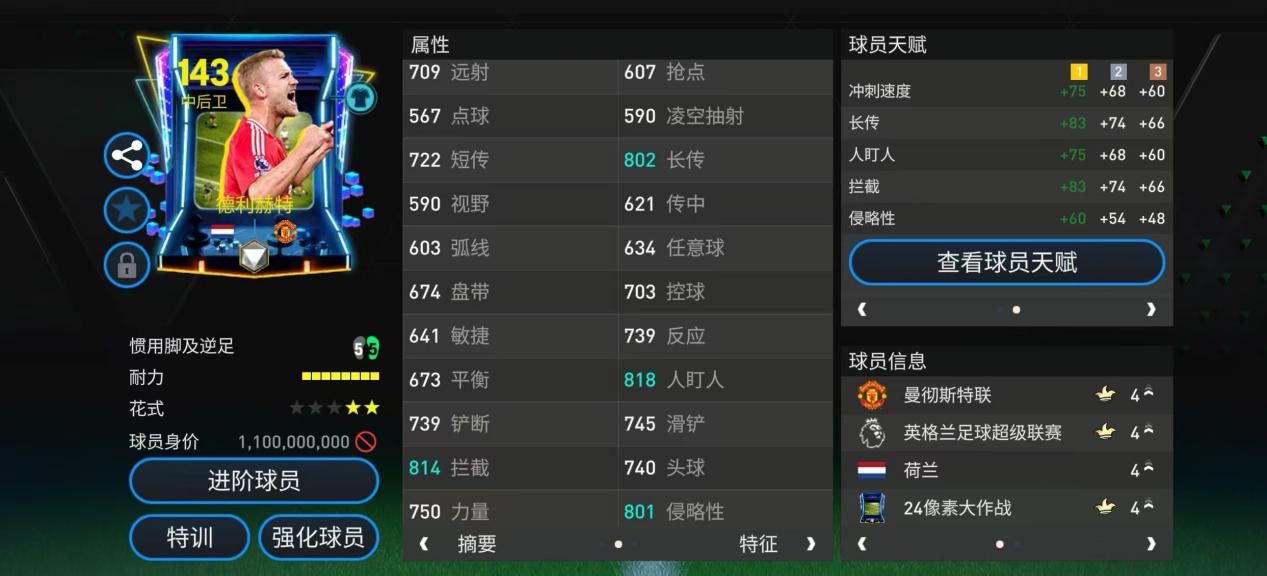The image size is (1267, 576).
Task: Toggle the favorite star icon
Action: pos(127,210)
